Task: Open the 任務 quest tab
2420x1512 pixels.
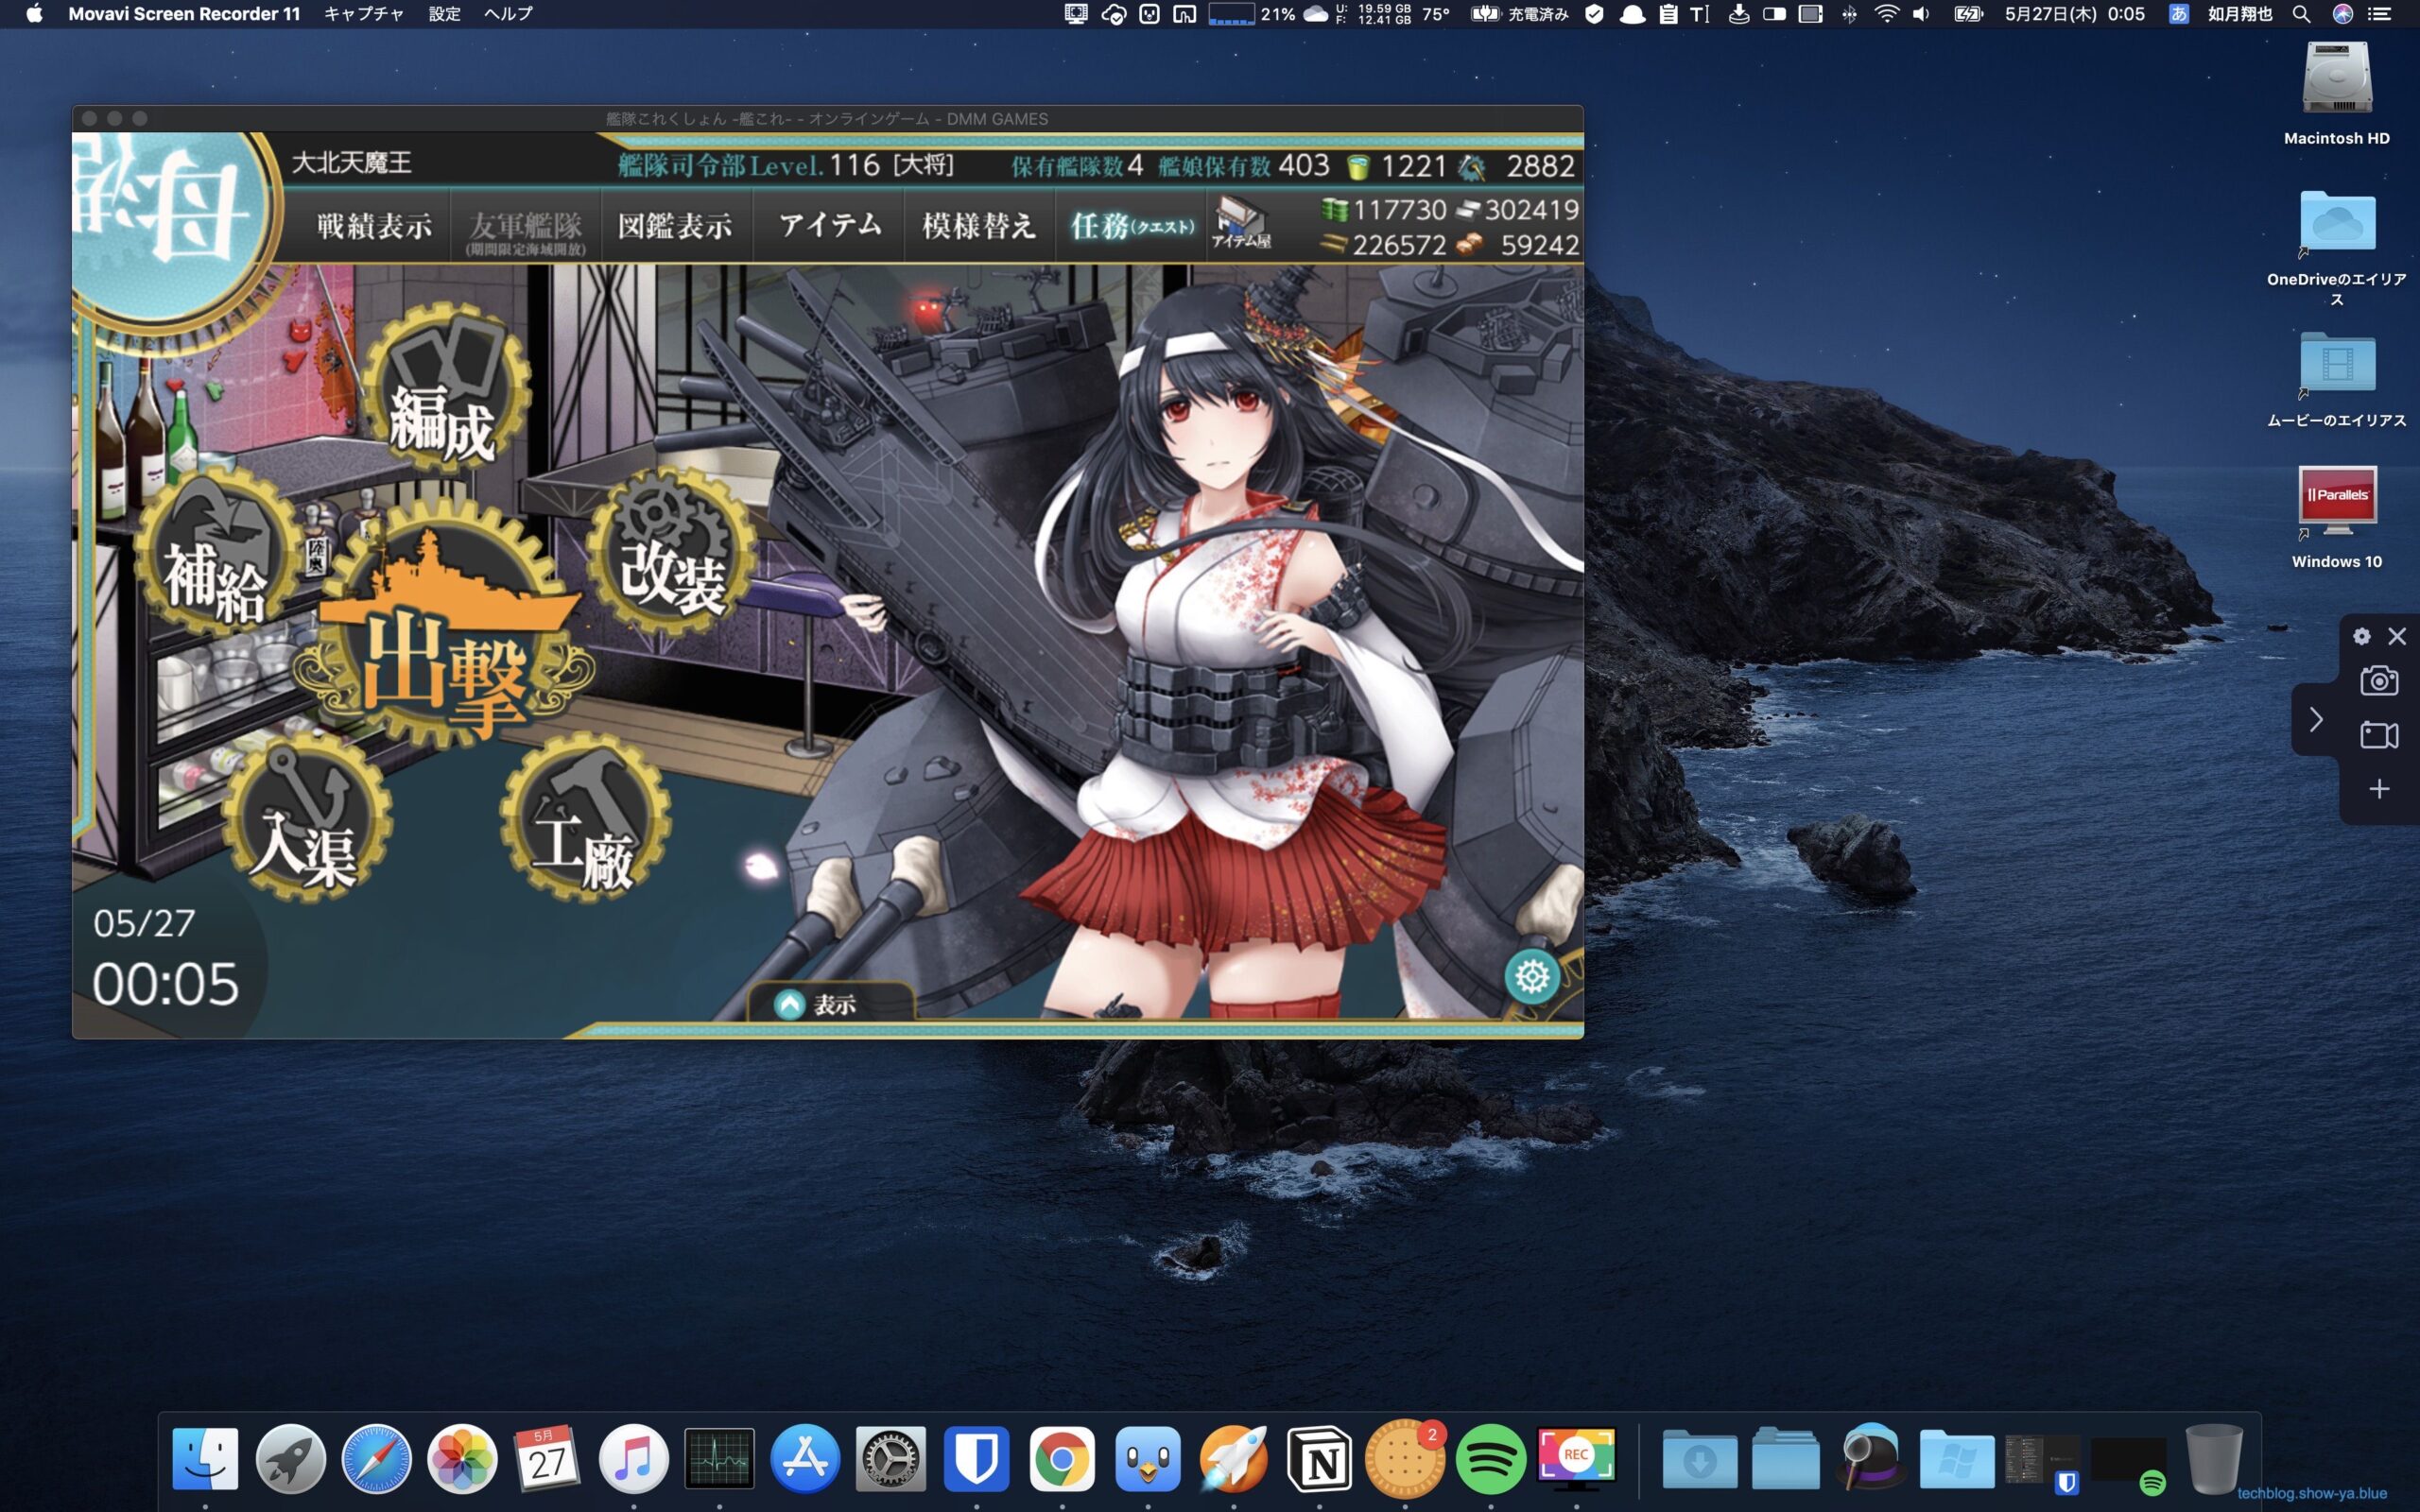Action: point(1131,226)
